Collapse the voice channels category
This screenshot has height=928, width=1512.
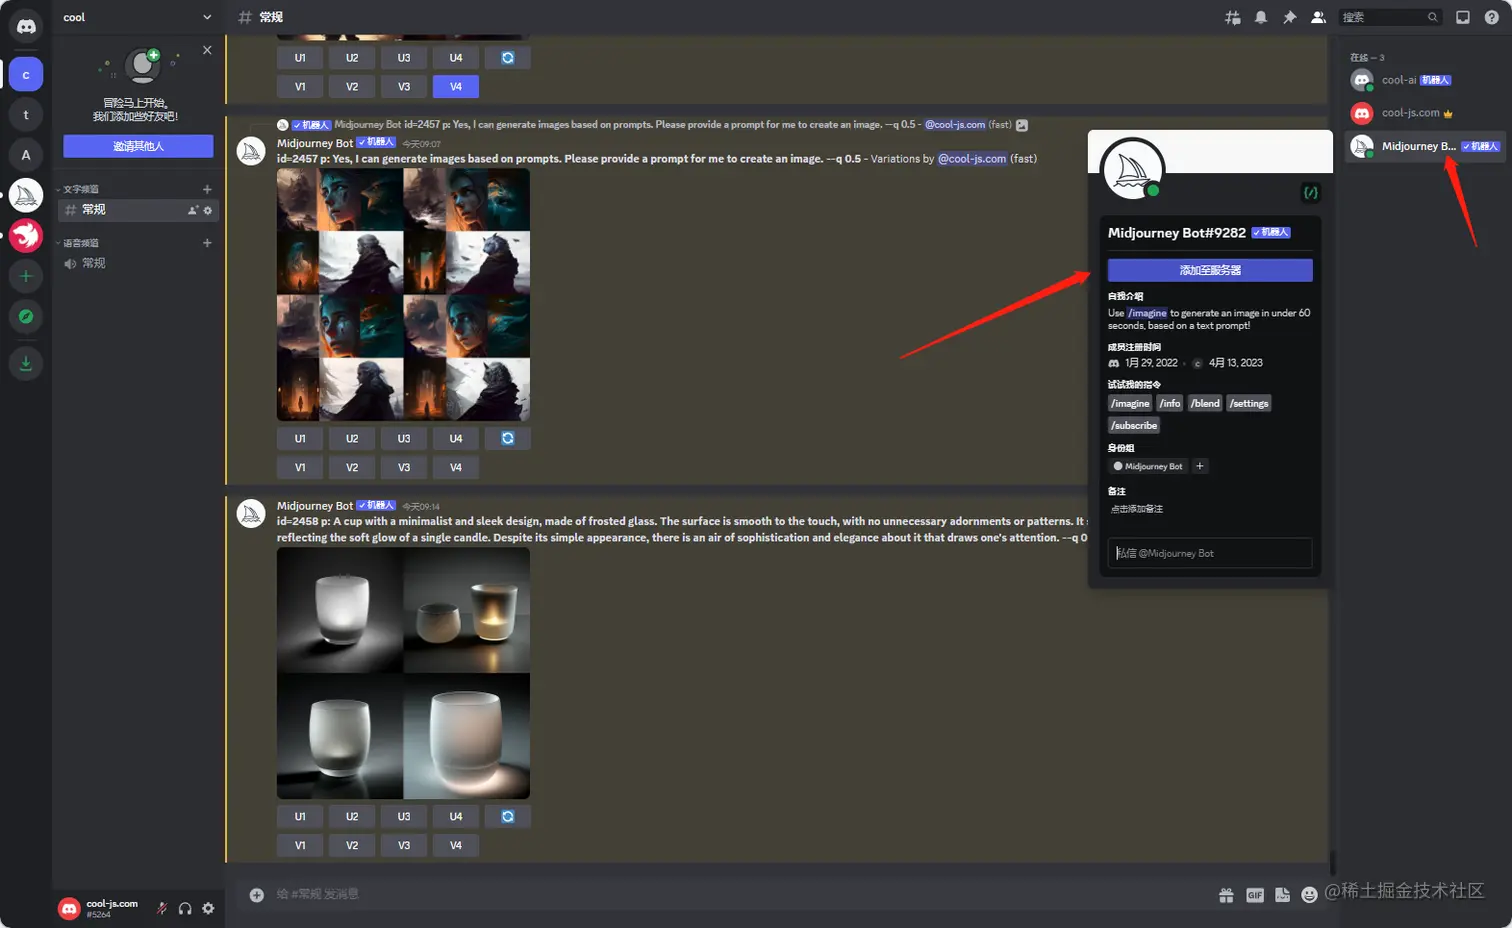pos(78,243)
